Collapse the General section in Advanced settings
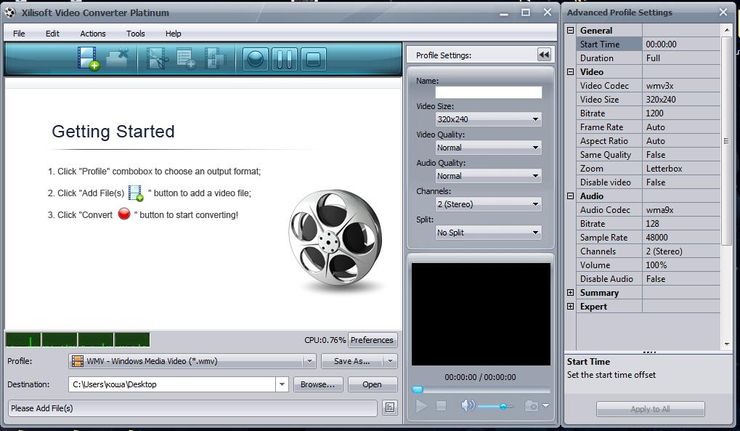The height and width of the screenshot is (431, 740). (x=571, y=31)
